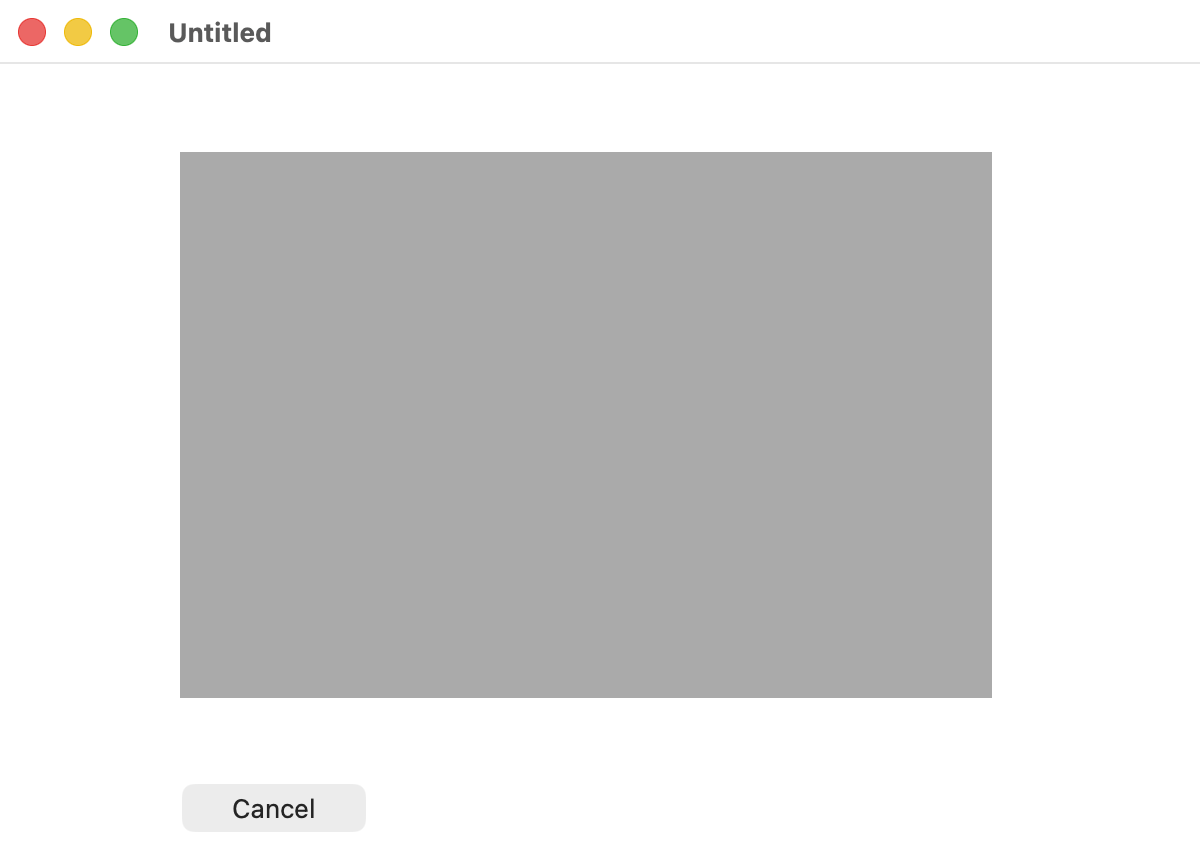Focus the large gray canvas rectangle
Screen dimensions: 1200x864
point(586,425)
